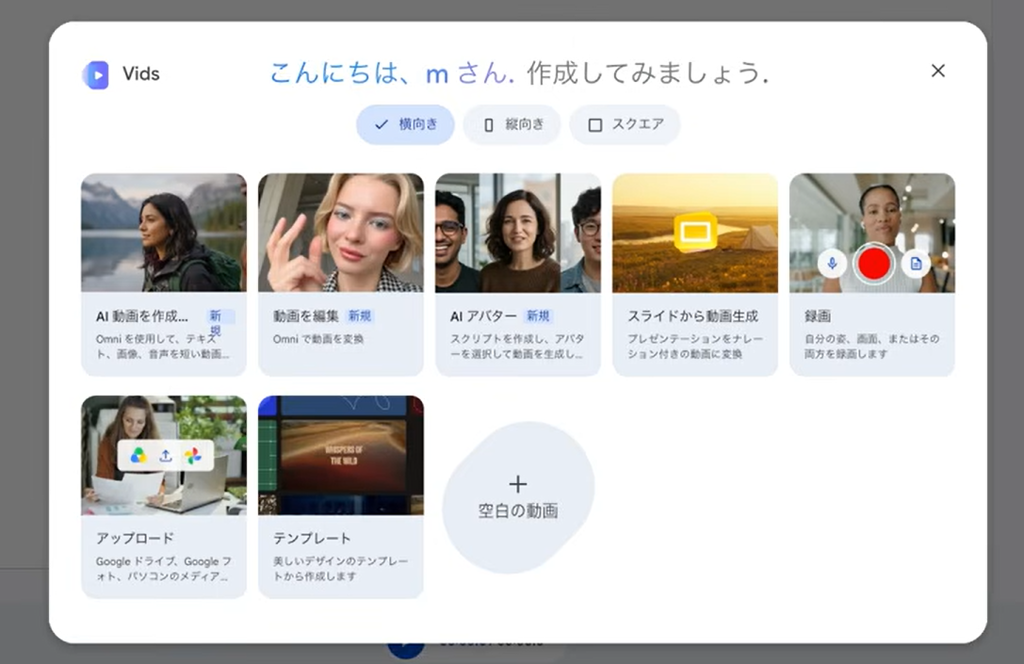This screenshot has width=1024, height=664.
Task: Click the document script icon on 録画 card
Action: (916, 264)
